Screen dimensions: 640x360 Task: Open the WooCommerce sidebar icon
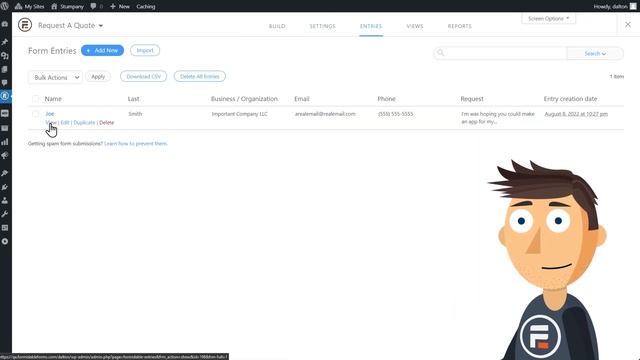(5, 113)
